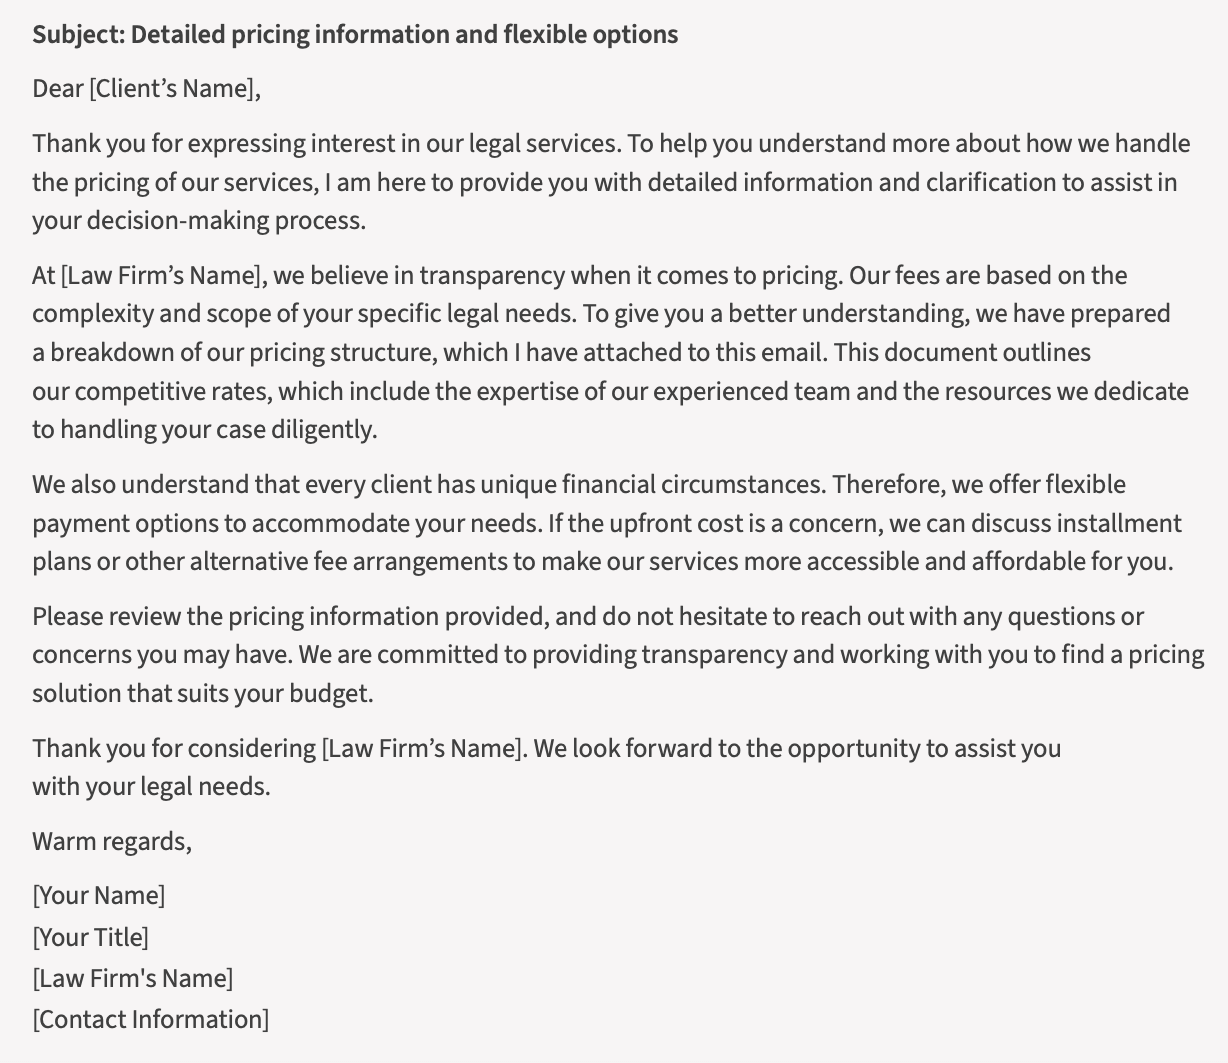Click the '[Your Title]' signature placeholder
Viewport: 1228px width, 1063px height.
tap(91, 938)
